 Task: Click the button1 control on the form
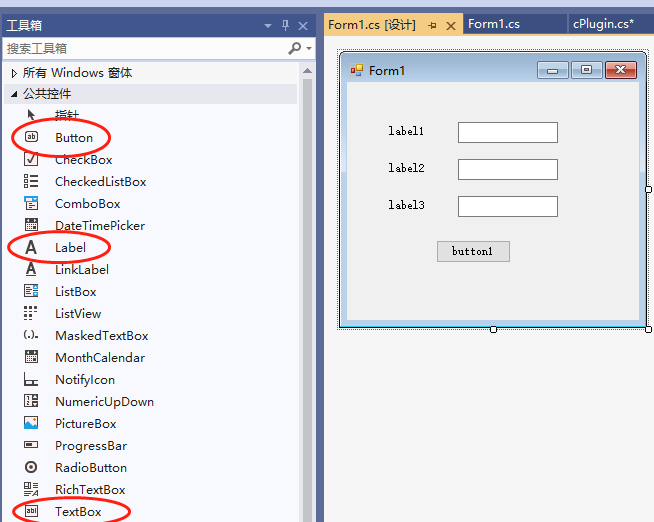tap(473, 251)
